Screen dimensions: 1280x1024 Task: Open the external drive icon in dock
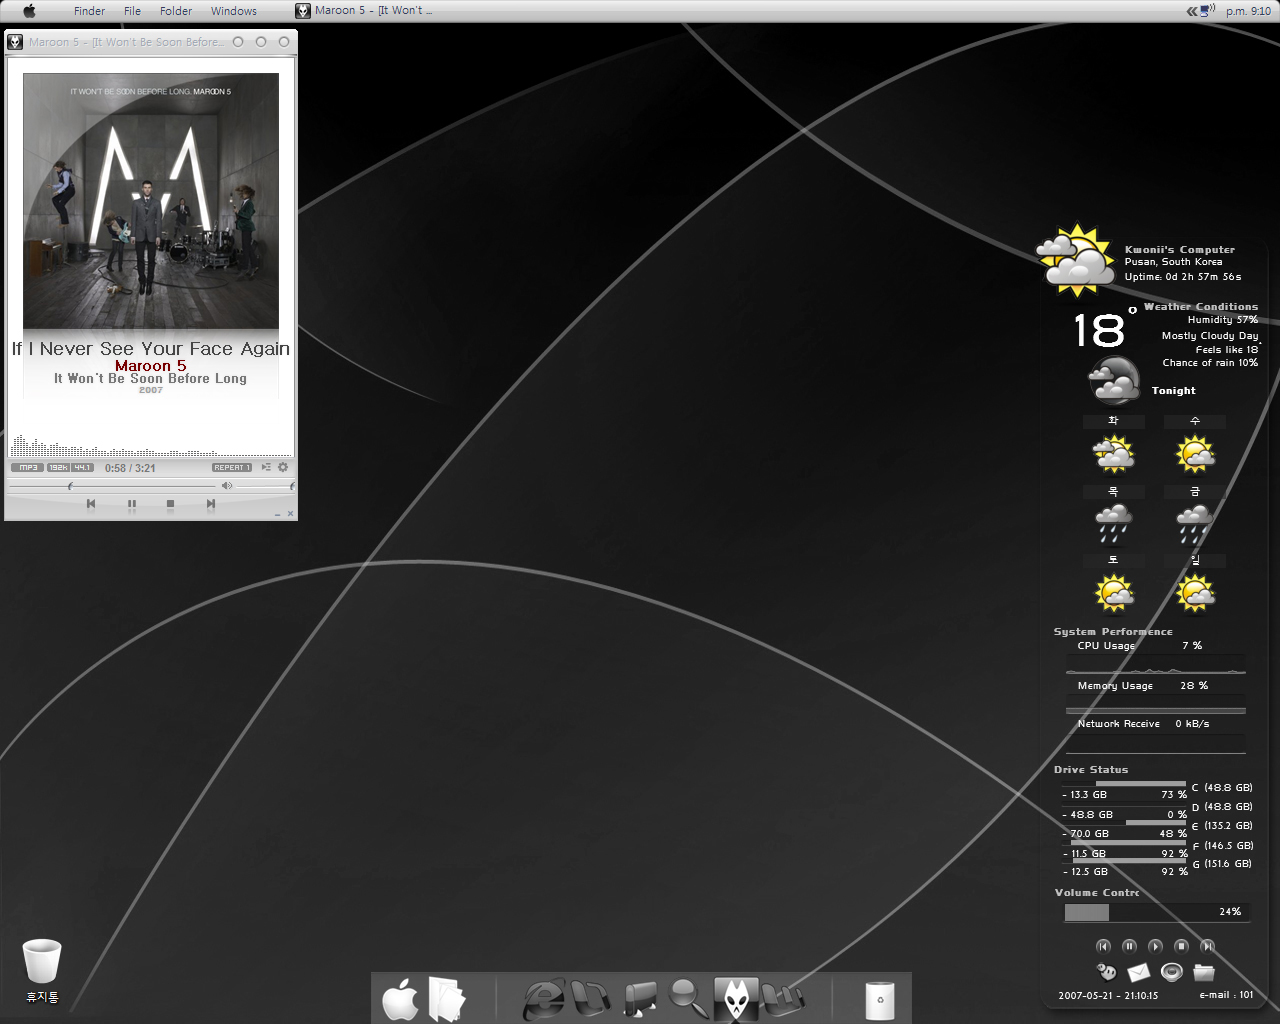tap(640, 999)
